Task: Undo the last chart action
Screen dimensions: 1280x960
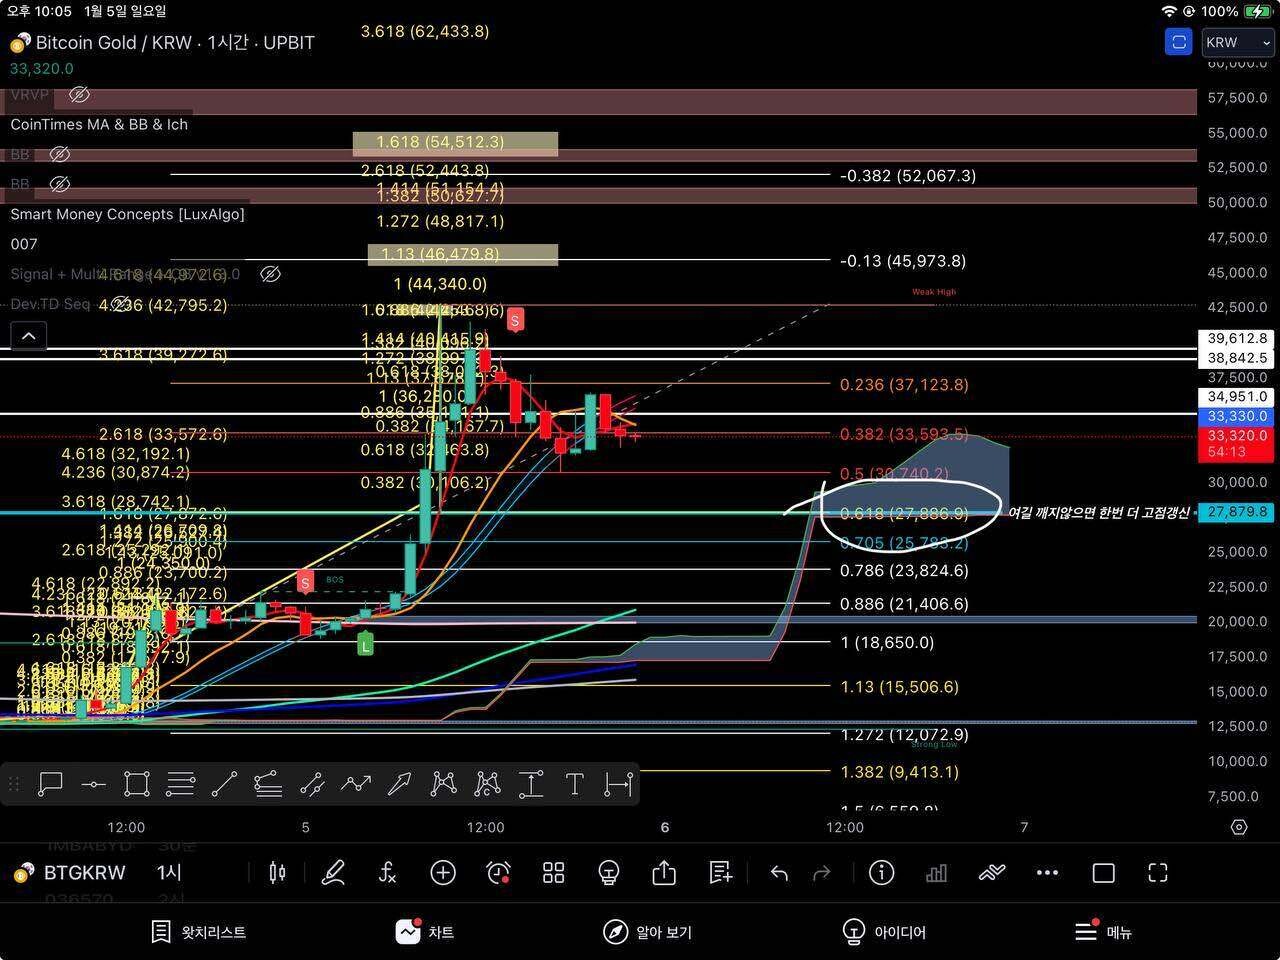Action: tap(779, 873)
